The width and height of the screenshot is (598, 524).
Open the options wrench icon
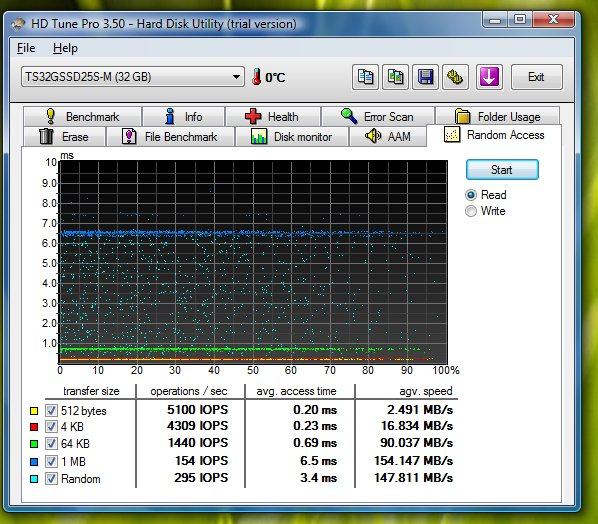pyautogui.click(x=455, y=77)
